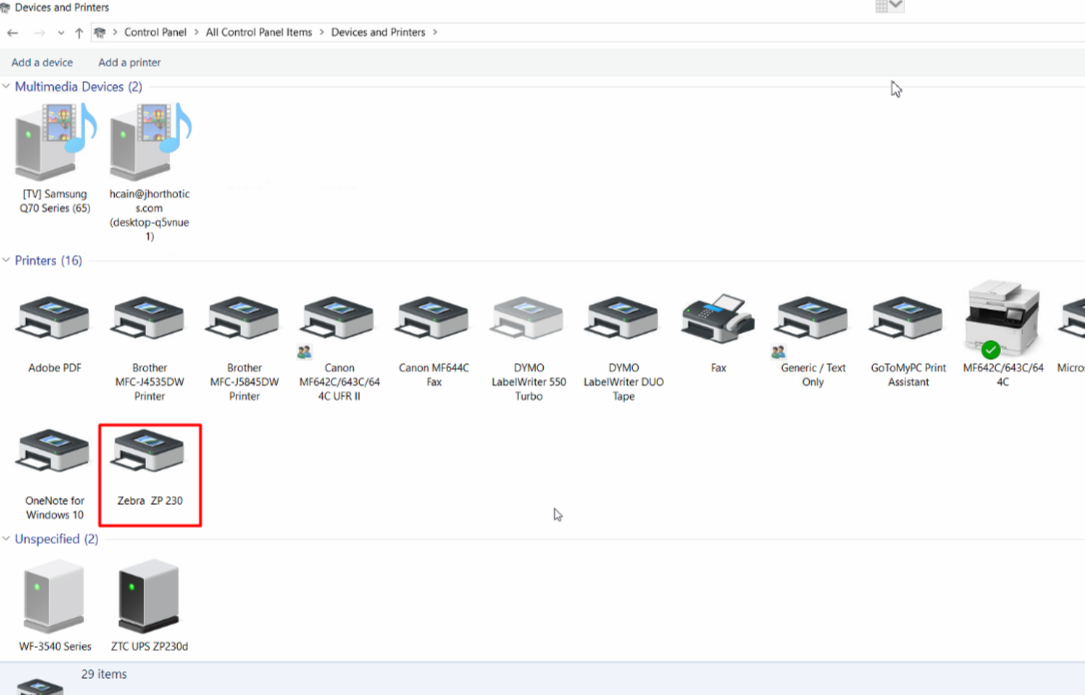Click the Unspecified (2) group header
Screen dimensions: 1085x695
[57, 539]
